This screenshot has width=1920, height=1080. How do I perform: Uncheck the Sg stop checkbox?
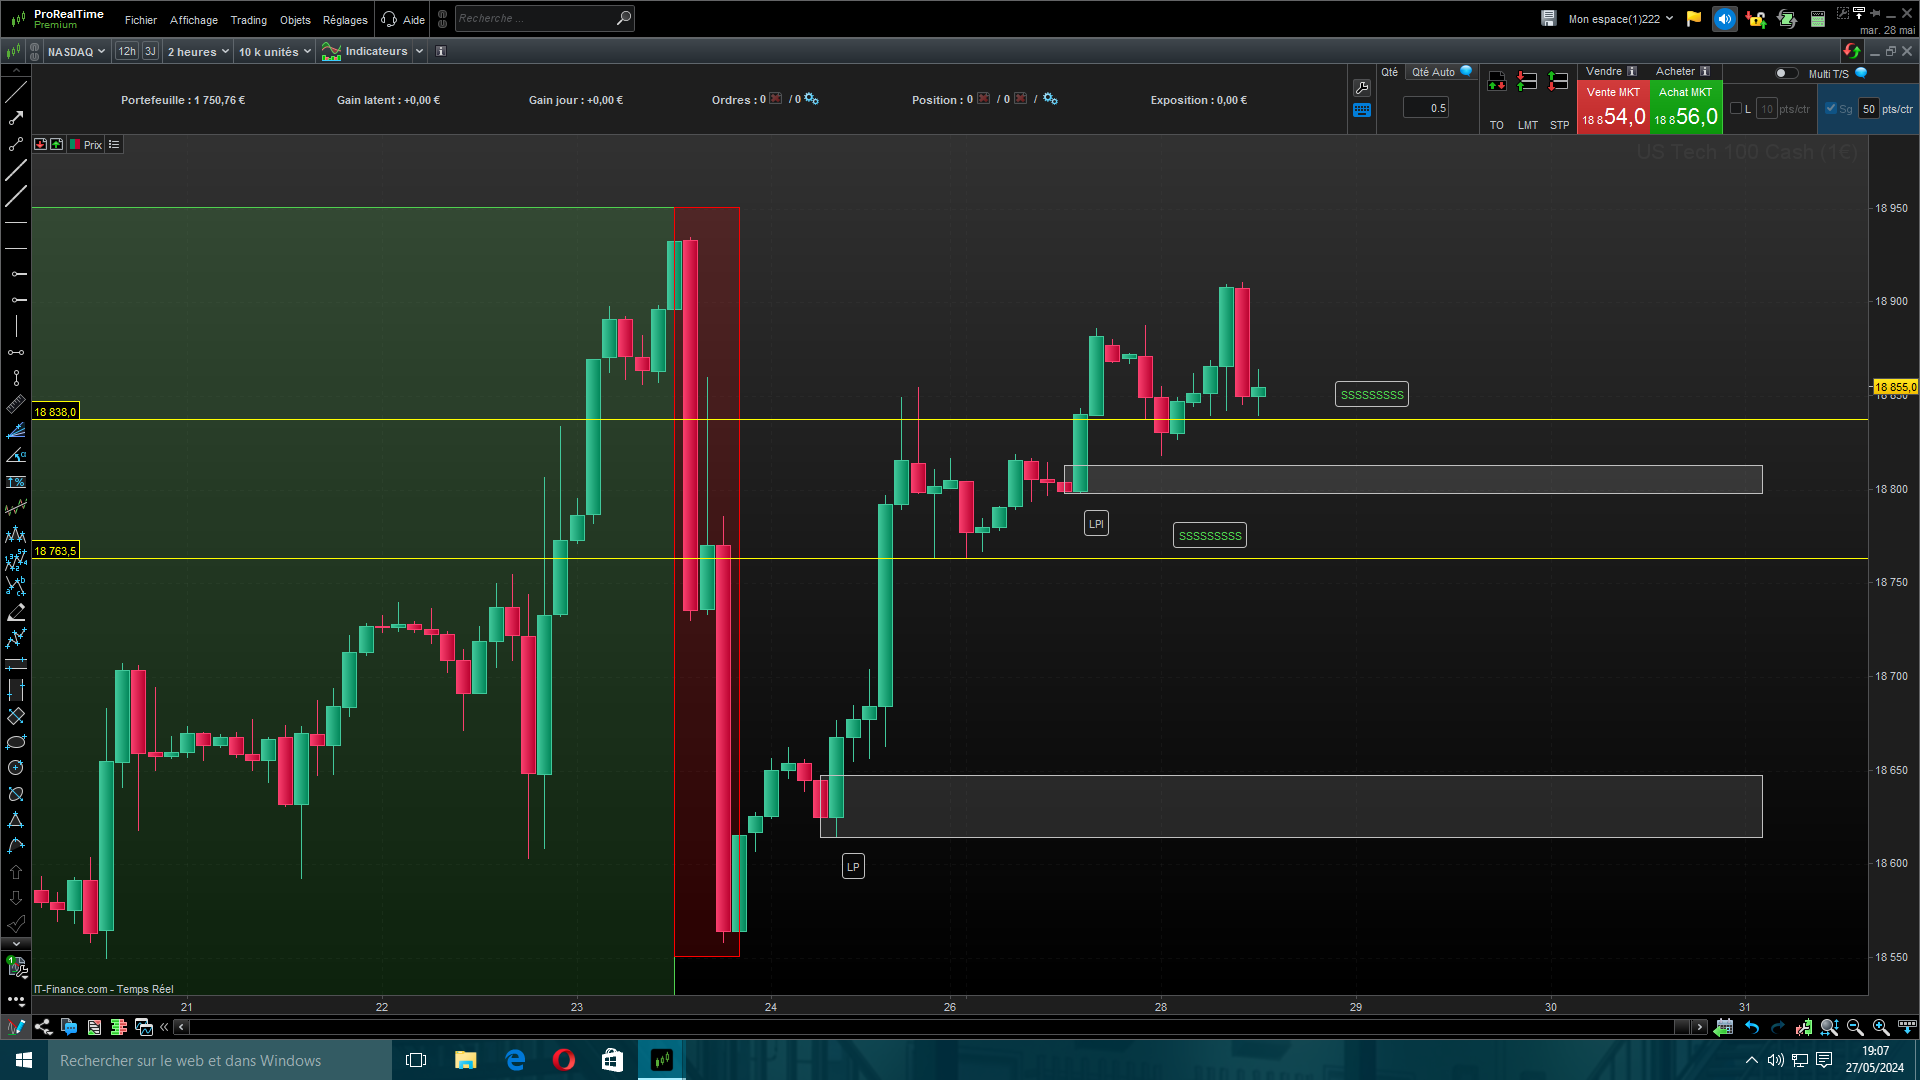pos(1830,109)
